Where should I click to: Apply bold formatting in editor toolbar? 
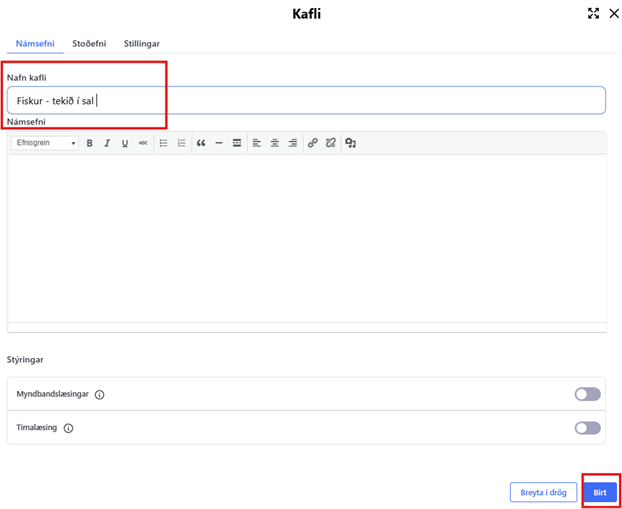coord(89,143)
